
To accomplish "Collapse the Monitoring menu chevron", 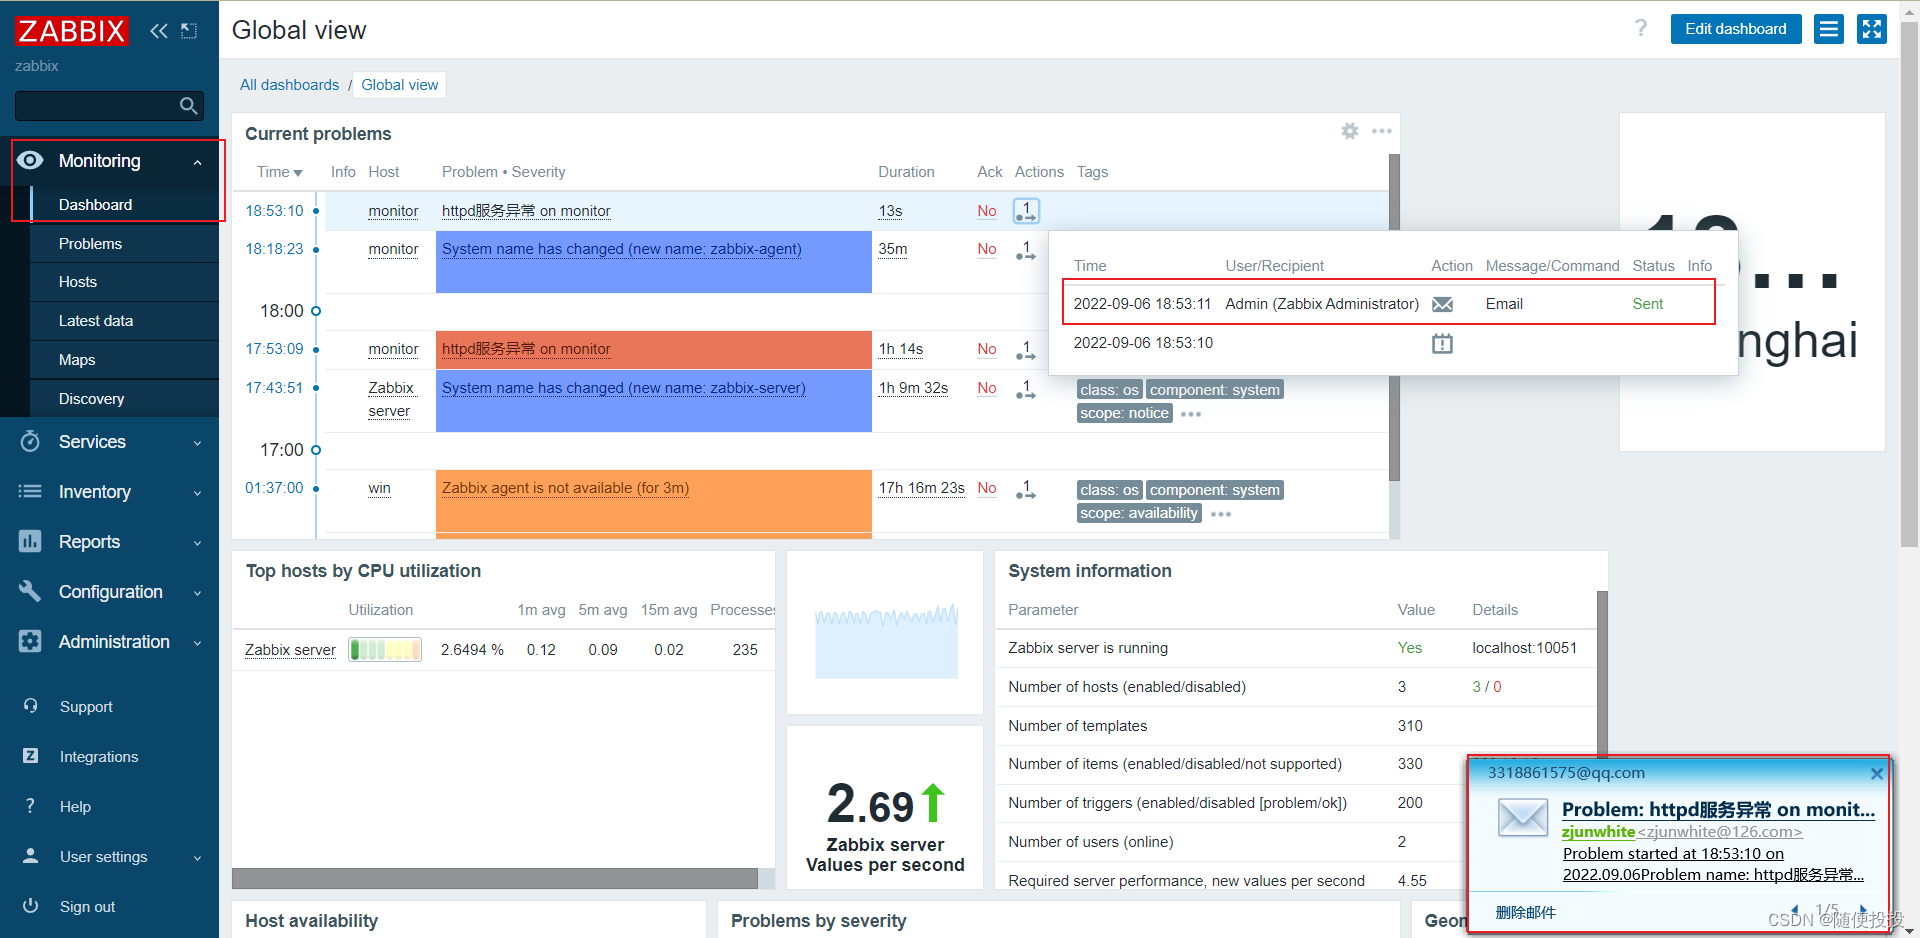I will [198, 162].
